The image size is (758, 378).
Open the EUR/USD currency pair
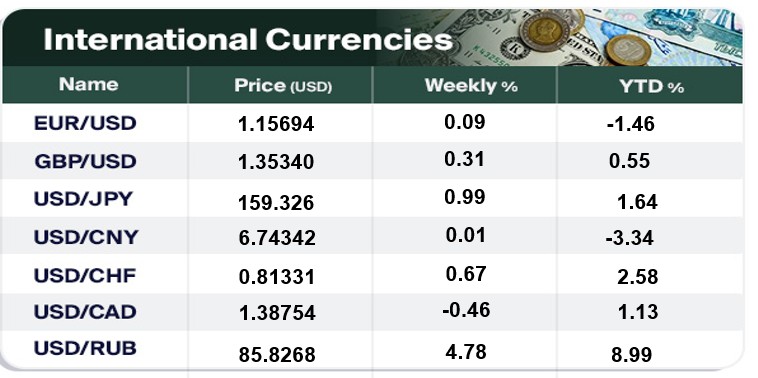pos(85,123)
